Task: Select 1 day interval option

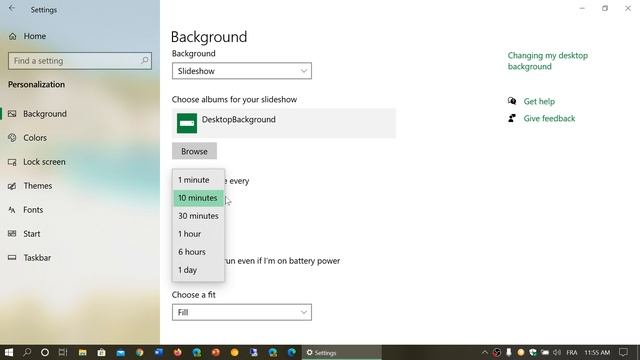Action: tap(198, 270)
